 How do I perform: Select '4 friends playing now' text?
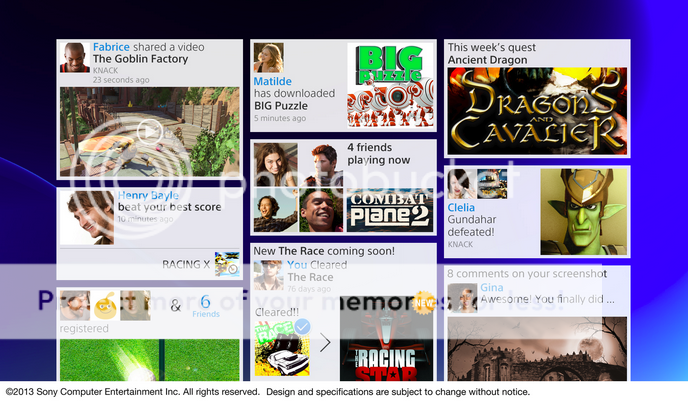(379, 154)
